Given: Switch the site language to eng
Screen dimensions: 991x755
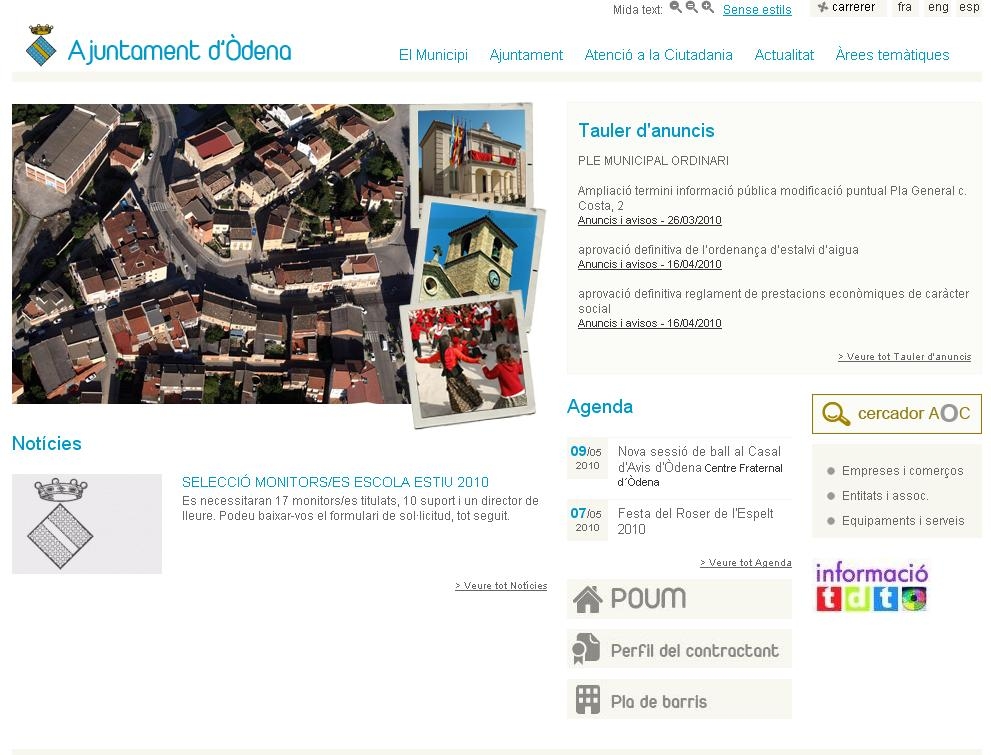Looking at the screenshot, I should click(x=938, y=7).
